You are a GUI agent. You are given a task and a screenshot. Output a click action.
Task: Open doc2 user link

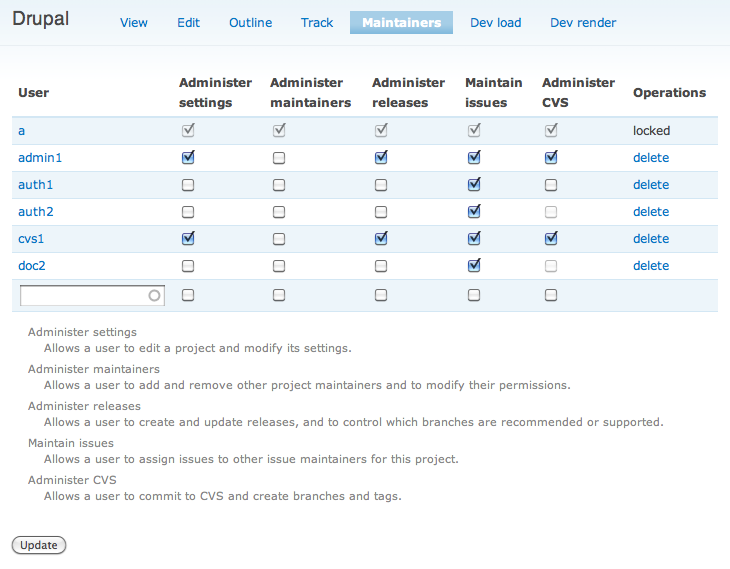[x=32, y=266]
